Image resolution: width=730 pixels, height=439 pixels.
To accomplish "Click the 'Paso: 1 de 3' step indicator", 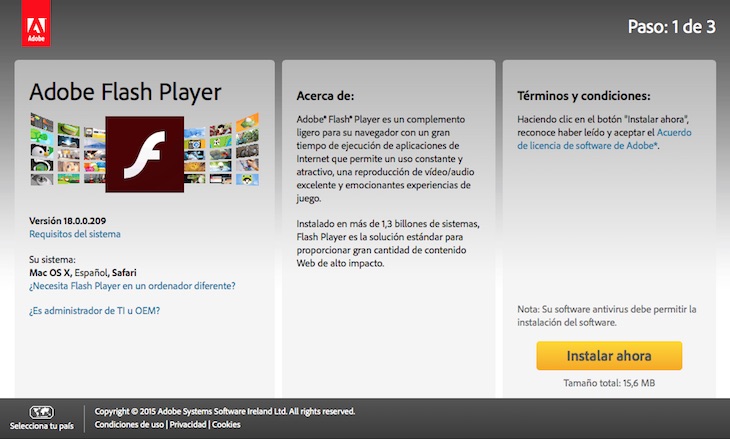I will [x=671, y=27].
